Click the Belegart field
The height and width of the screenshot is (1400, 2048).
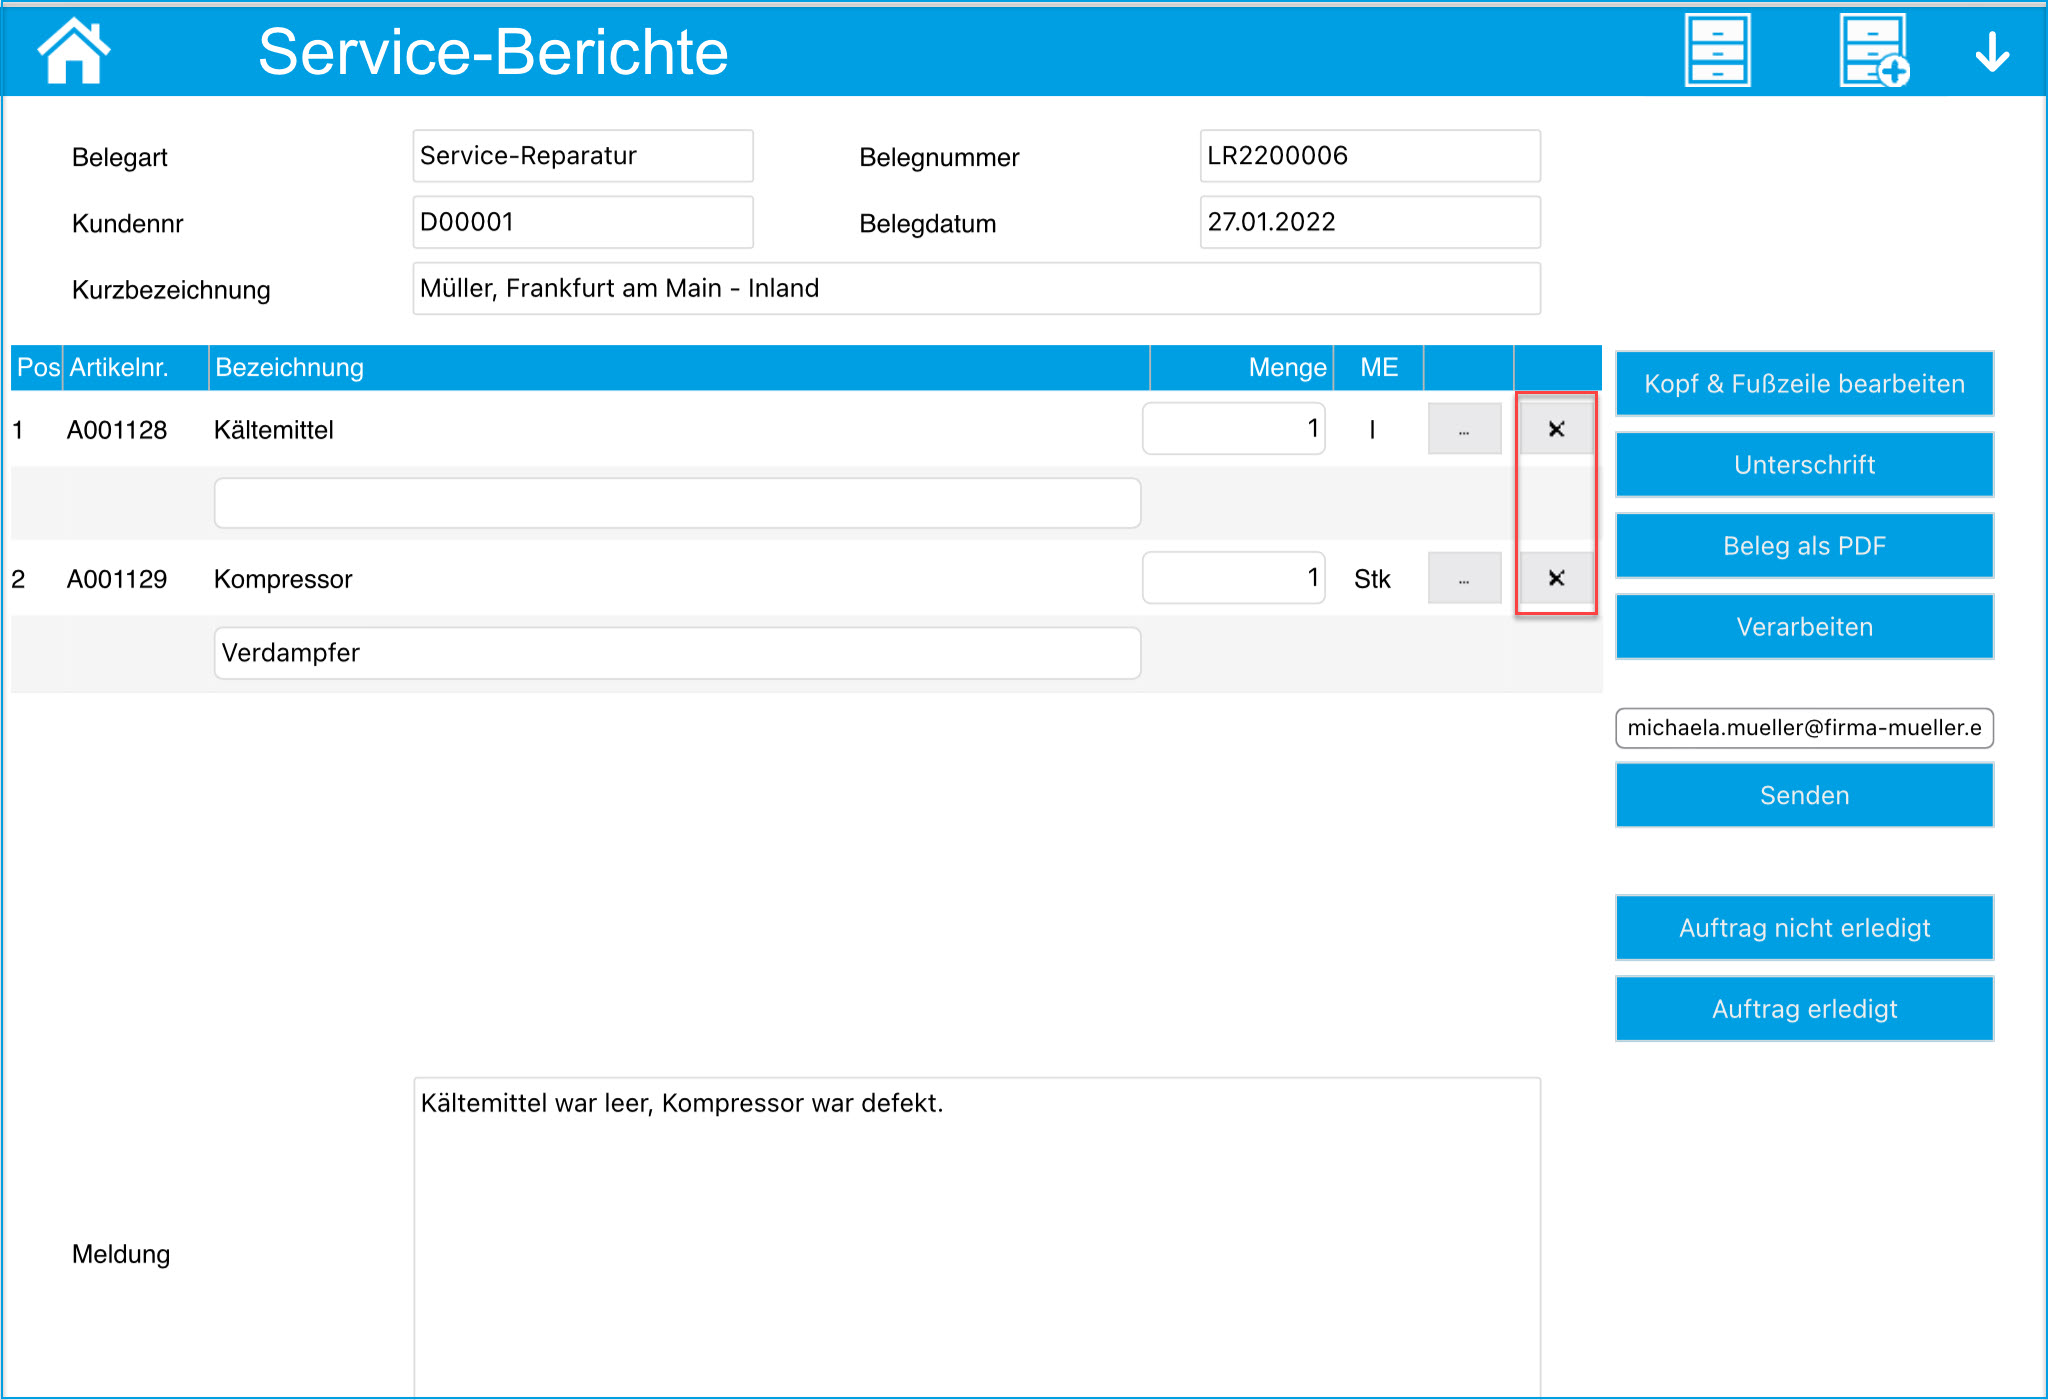[583, 156]
